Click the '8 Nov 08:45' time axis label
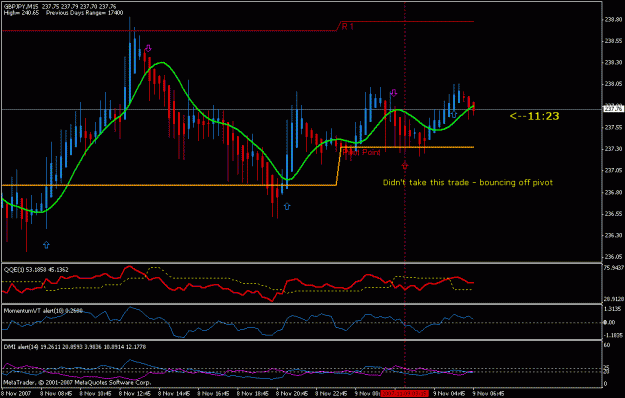The width and height of the screenshot is (625, 398). [56, 394]
